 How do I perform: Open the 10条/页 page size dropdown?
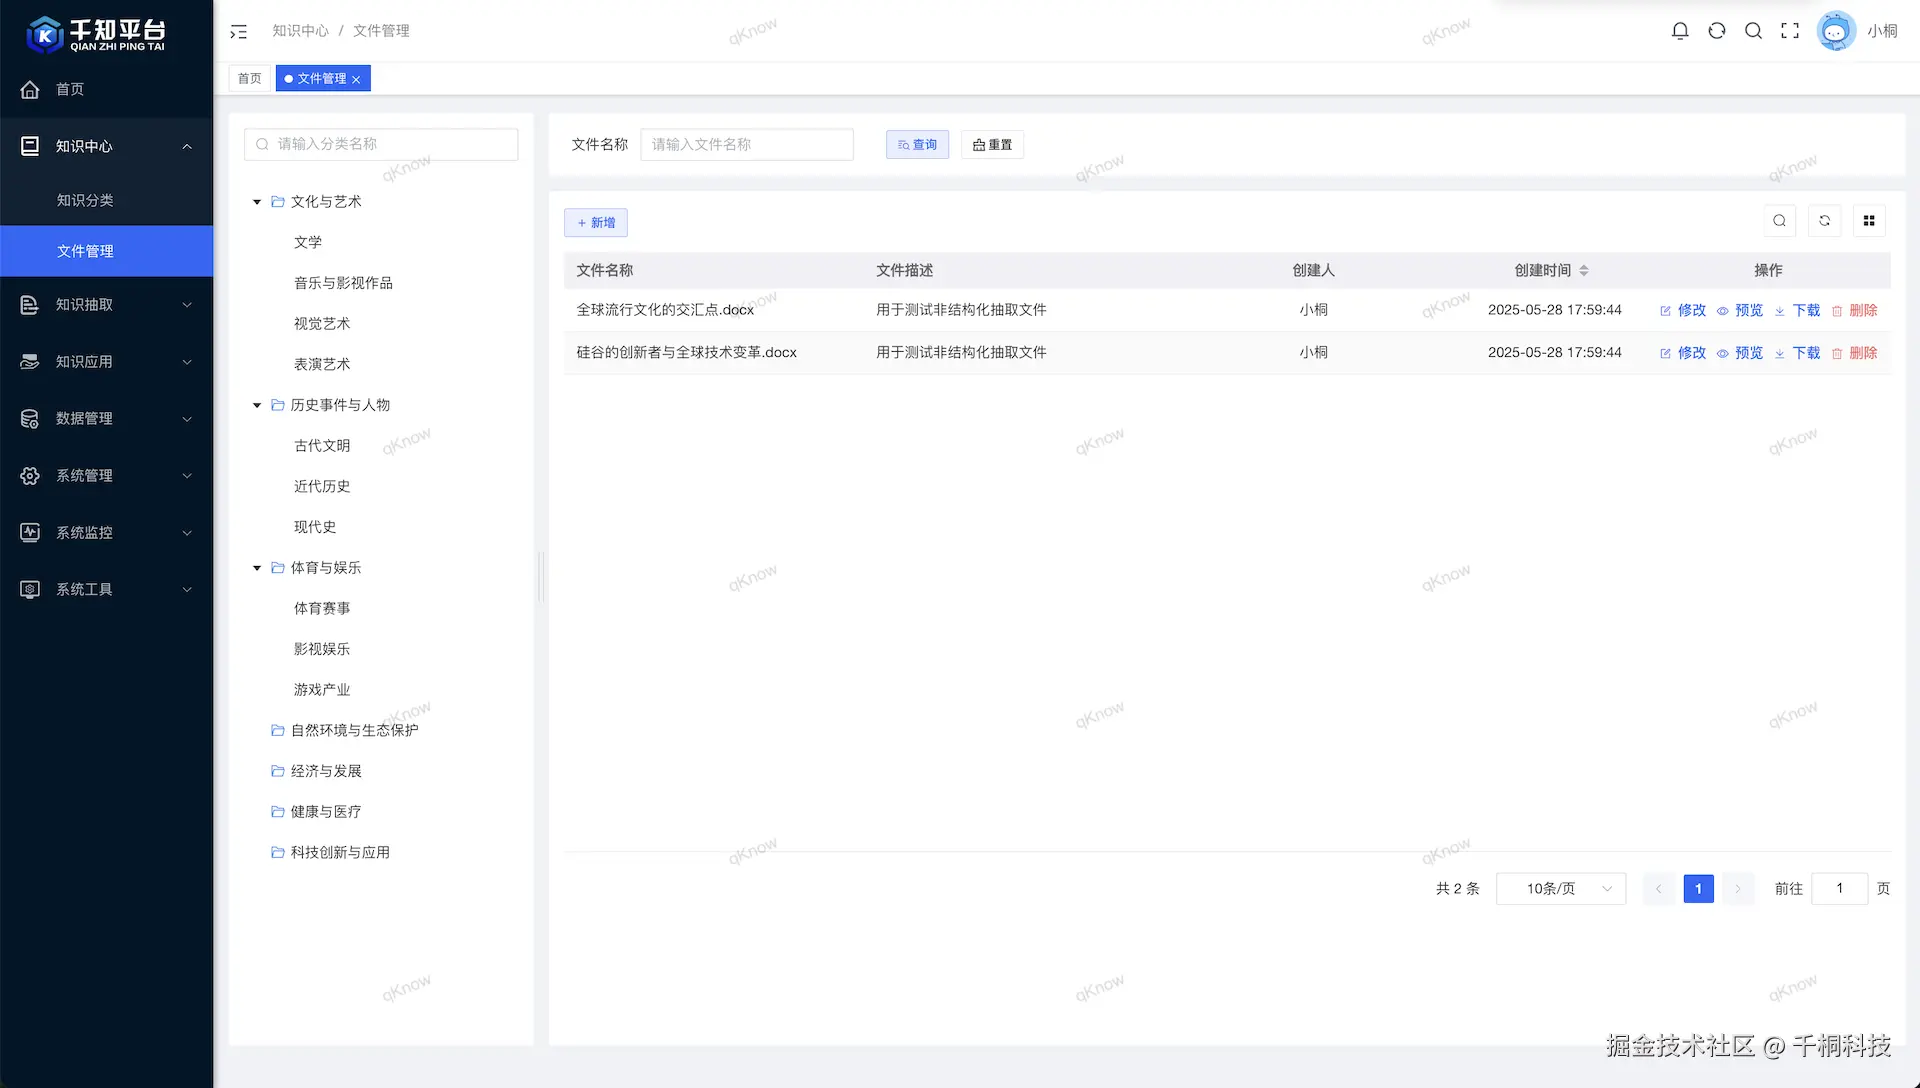tap(1560, 889)
